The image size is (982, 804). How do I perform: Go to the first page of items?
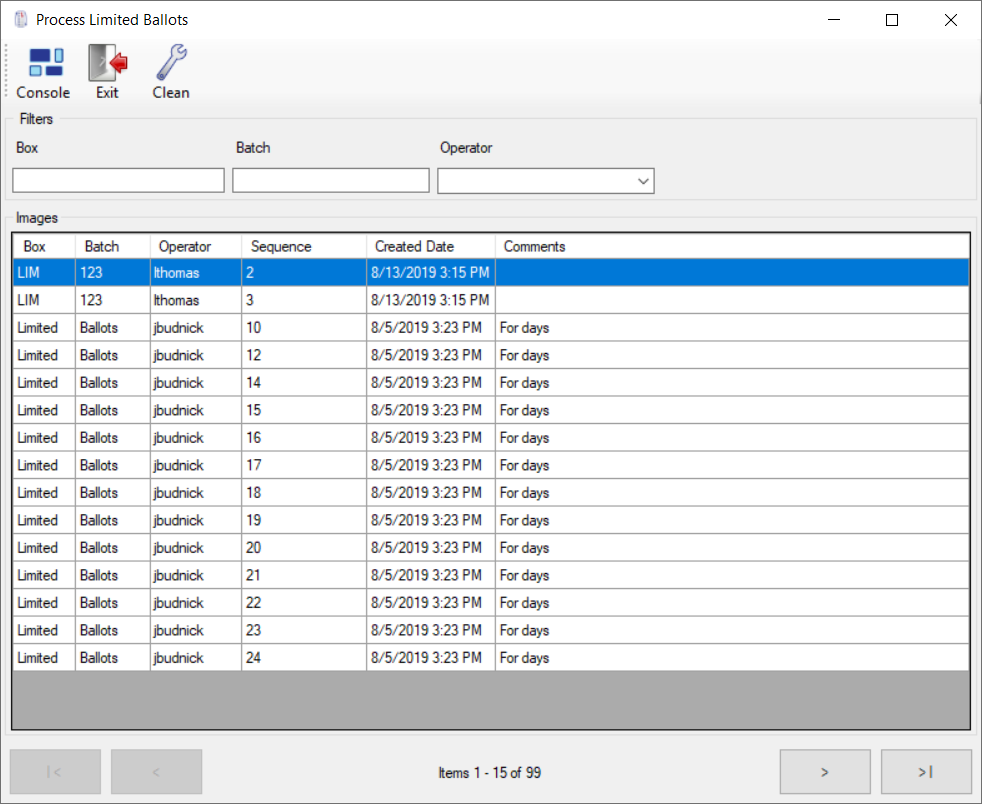(55, 772)
